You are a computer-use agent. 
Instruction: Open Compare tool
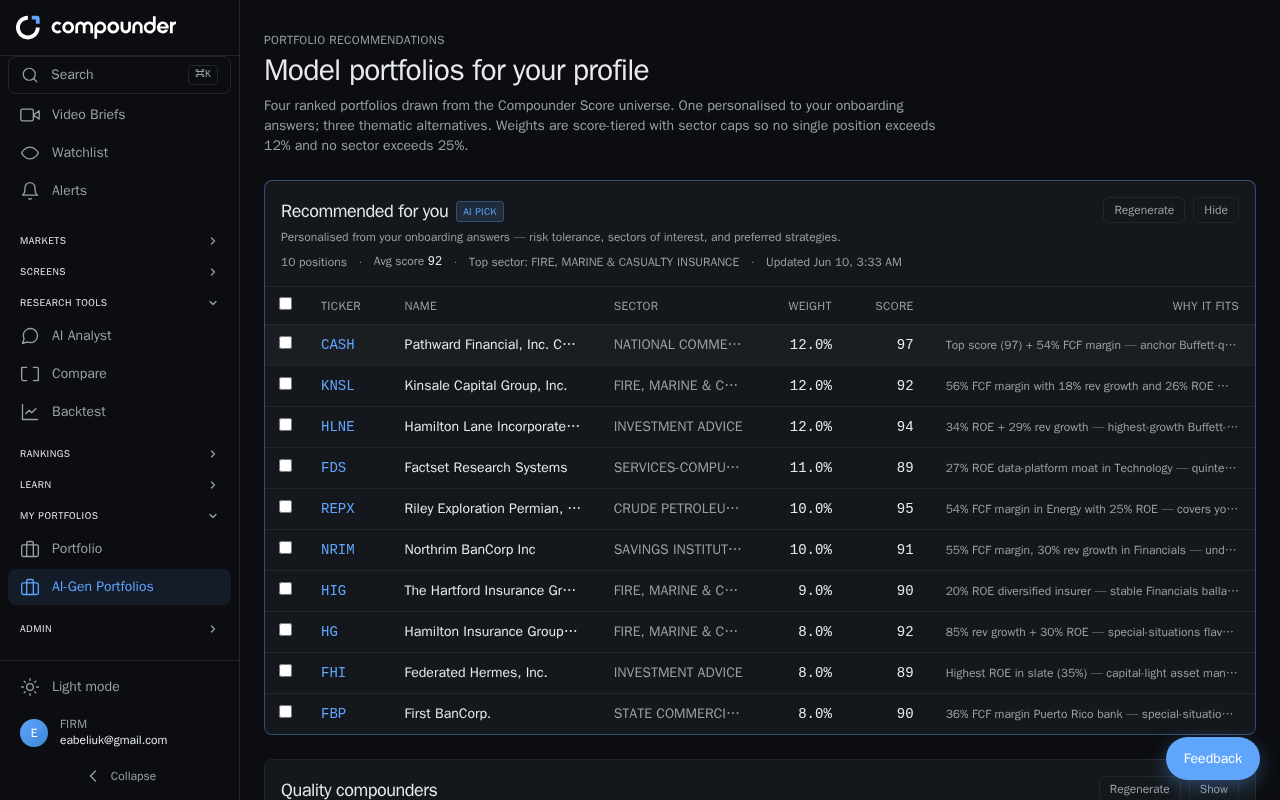coord(119,374)
